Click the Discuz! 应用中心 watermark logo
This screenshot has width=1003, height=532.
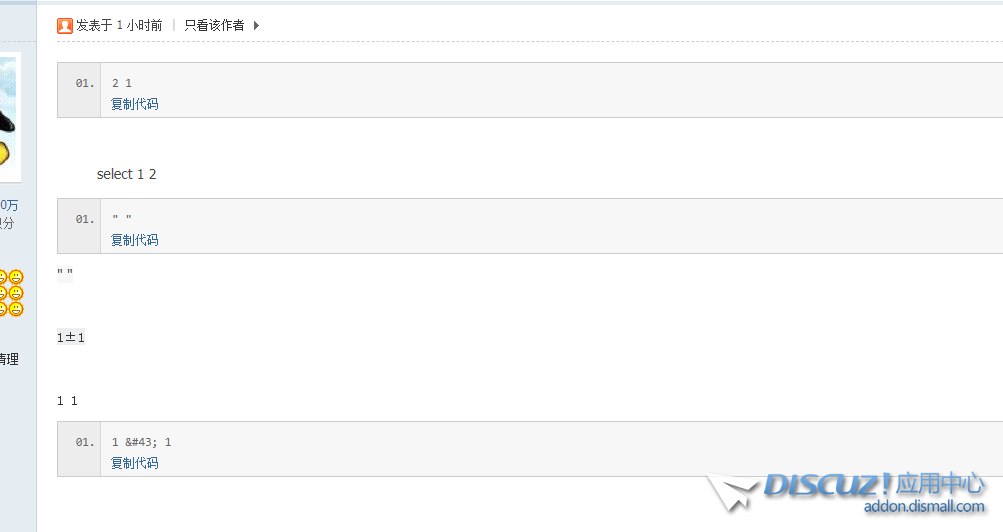tap(873, 485)
